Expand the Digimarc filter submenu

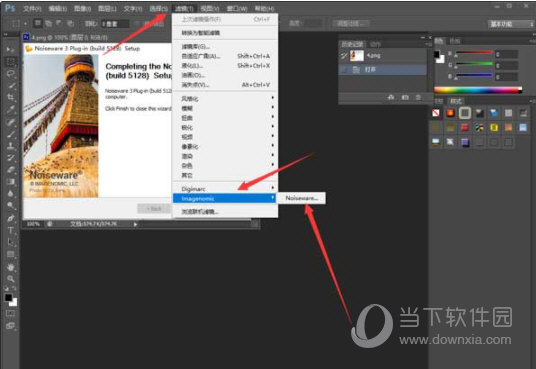click(225, 189)
